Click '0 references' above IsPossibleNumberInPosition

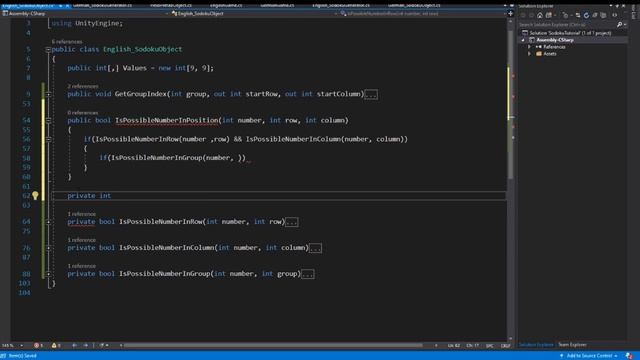click(83, 113)
